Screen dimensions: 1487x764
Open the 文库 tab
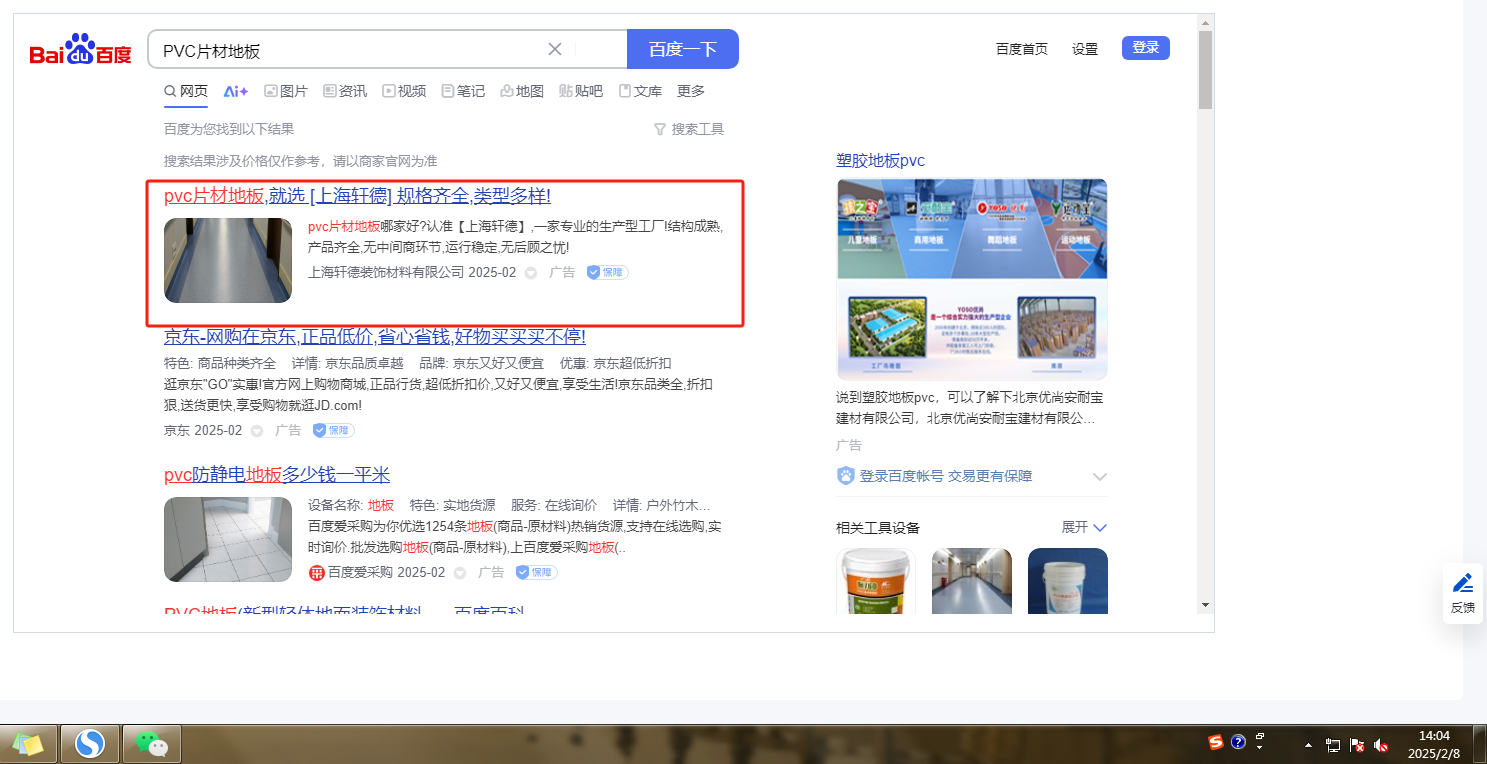pos(640,91)
